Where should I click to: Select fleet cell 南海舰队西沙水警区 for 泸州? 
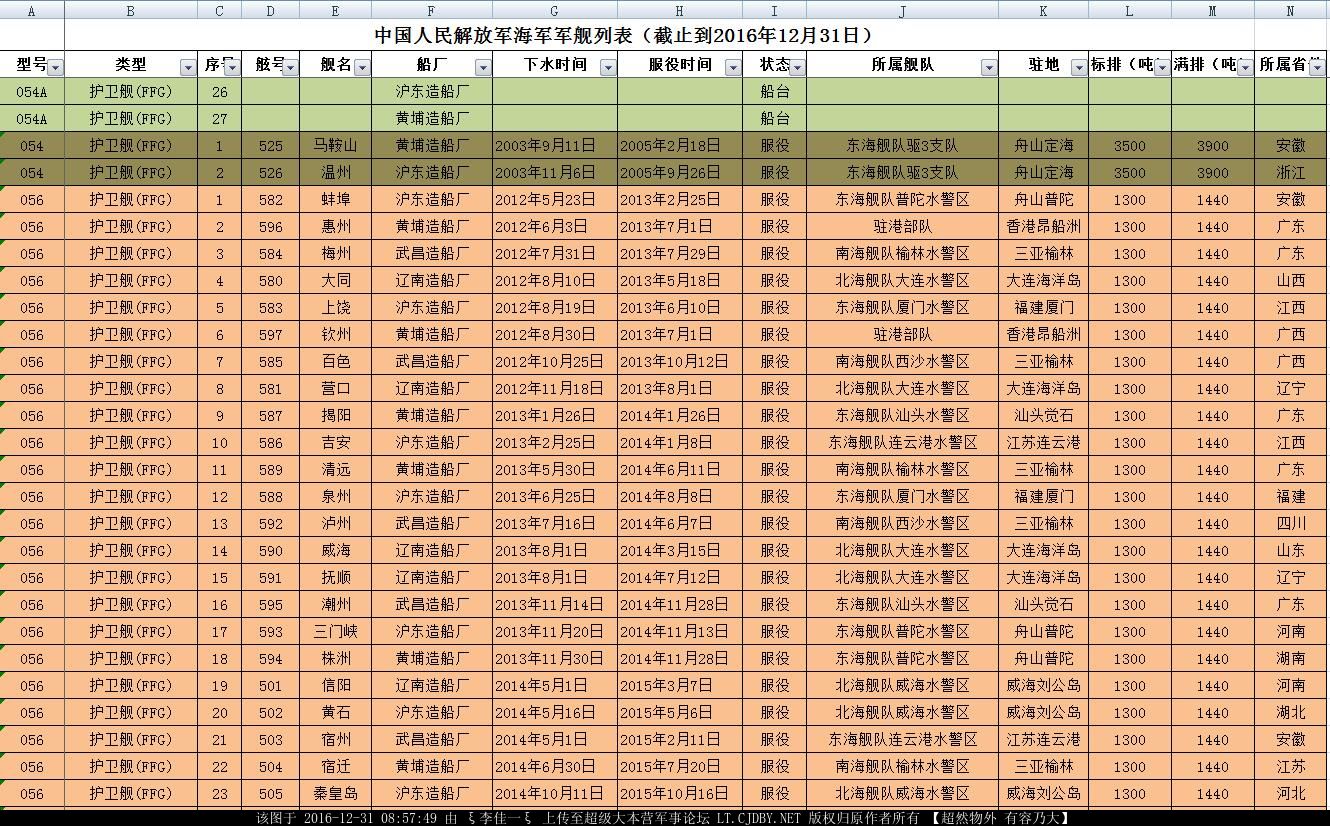903,523
